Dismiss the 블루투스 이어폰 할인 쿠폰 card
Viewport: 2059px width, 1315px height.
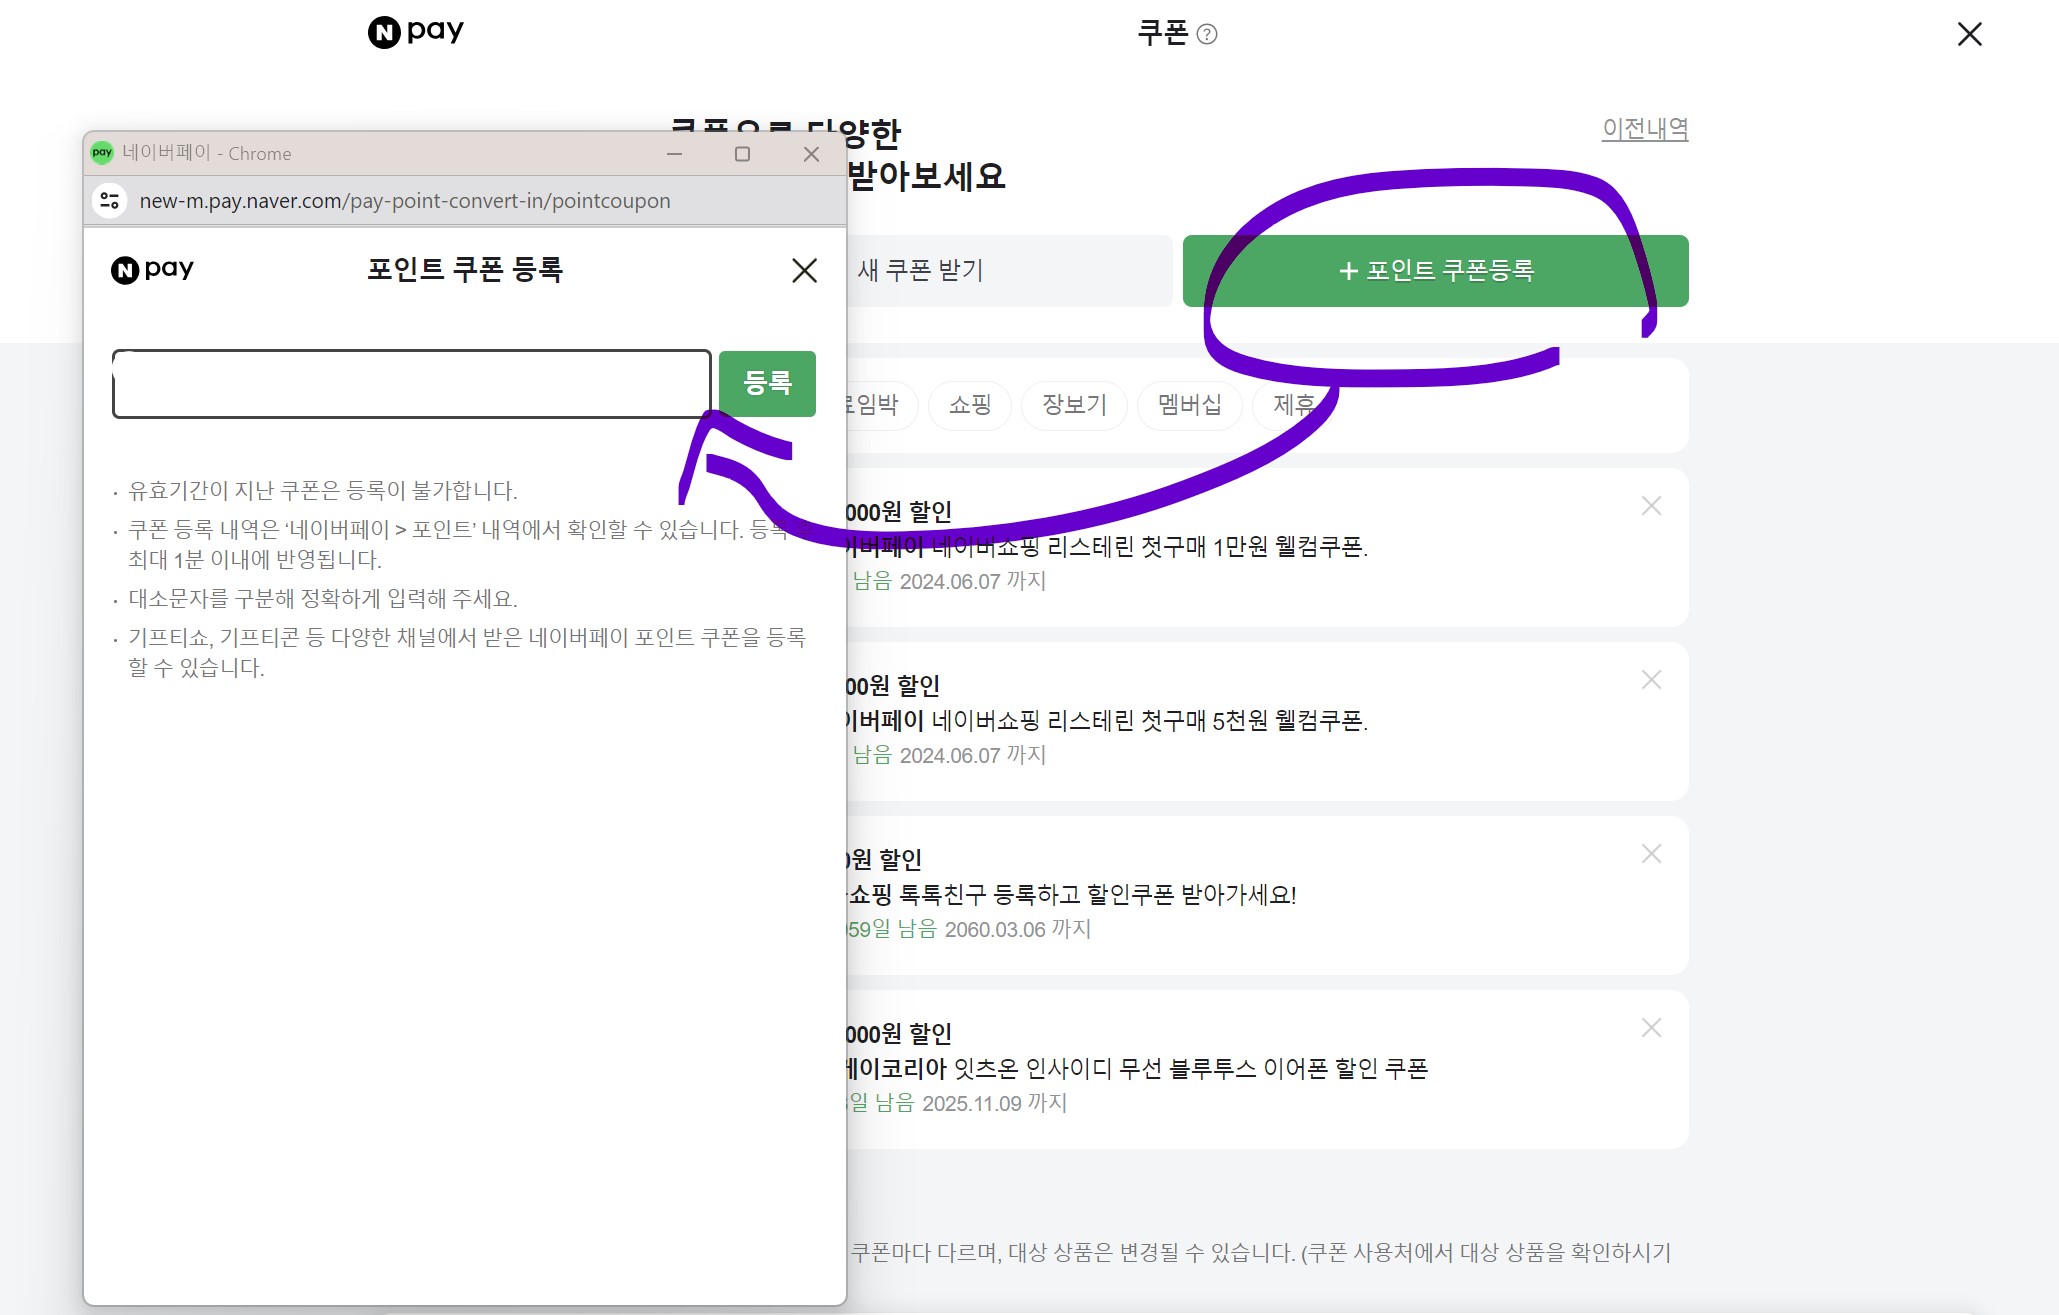pos(1651,1029)
